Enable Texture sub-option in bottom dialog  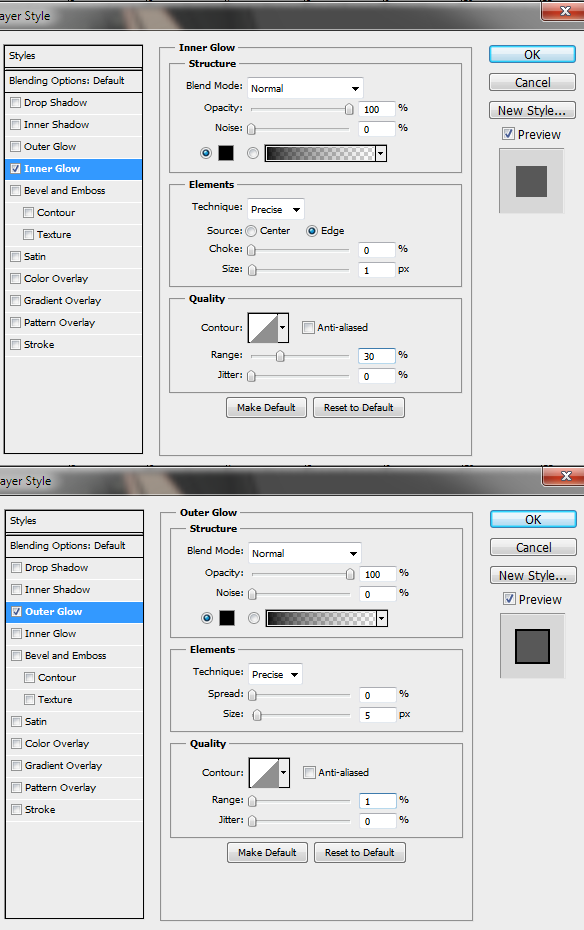(30, 699)
